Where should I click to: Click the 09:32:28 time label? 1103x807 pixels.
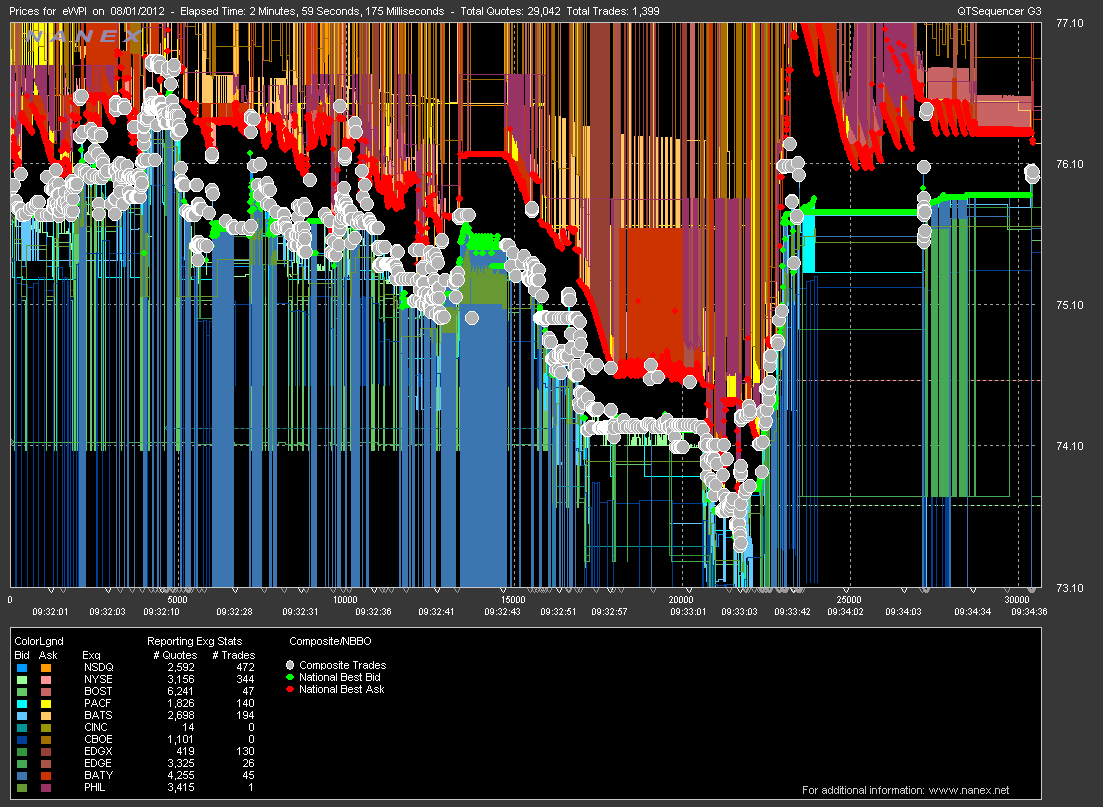point(234,612)
